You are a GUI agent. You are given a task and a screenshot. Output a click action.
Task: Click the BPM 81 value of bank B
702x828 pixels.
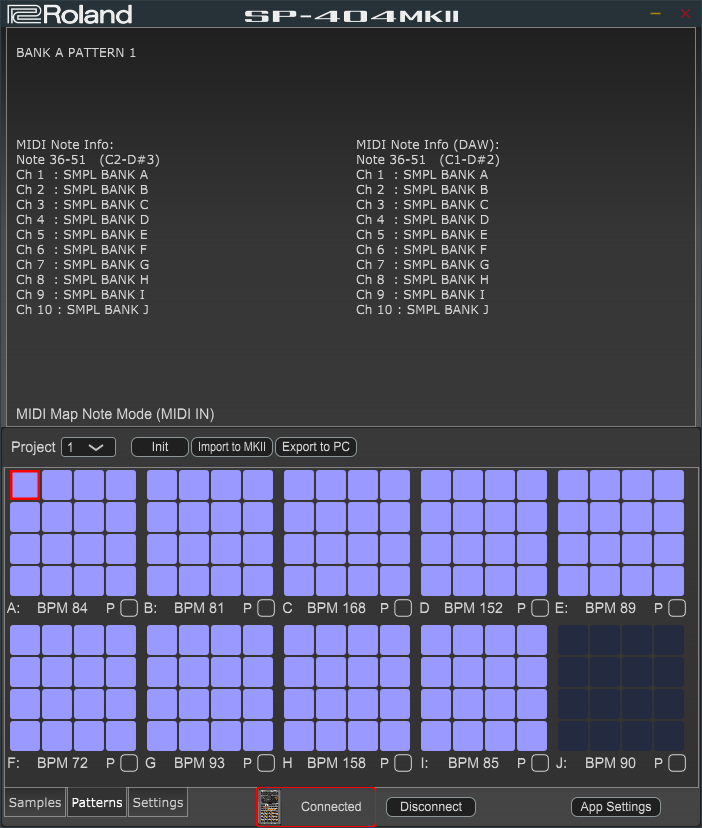click(x=199, y=608)
